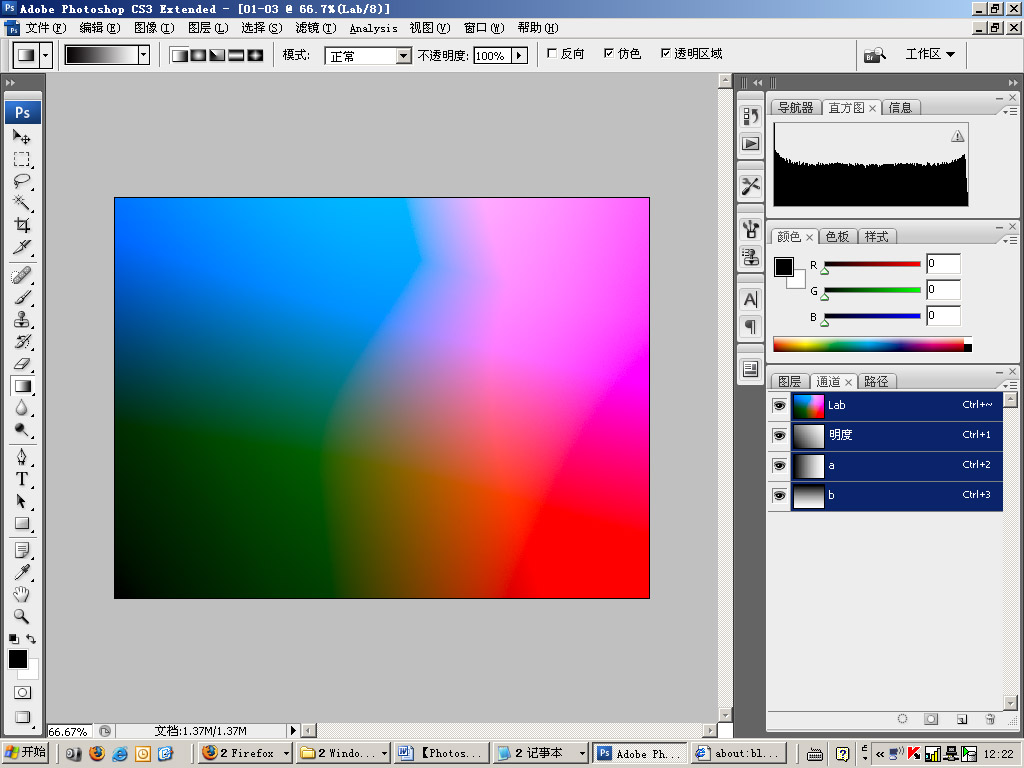Select the Blur tool

(22, 408)
